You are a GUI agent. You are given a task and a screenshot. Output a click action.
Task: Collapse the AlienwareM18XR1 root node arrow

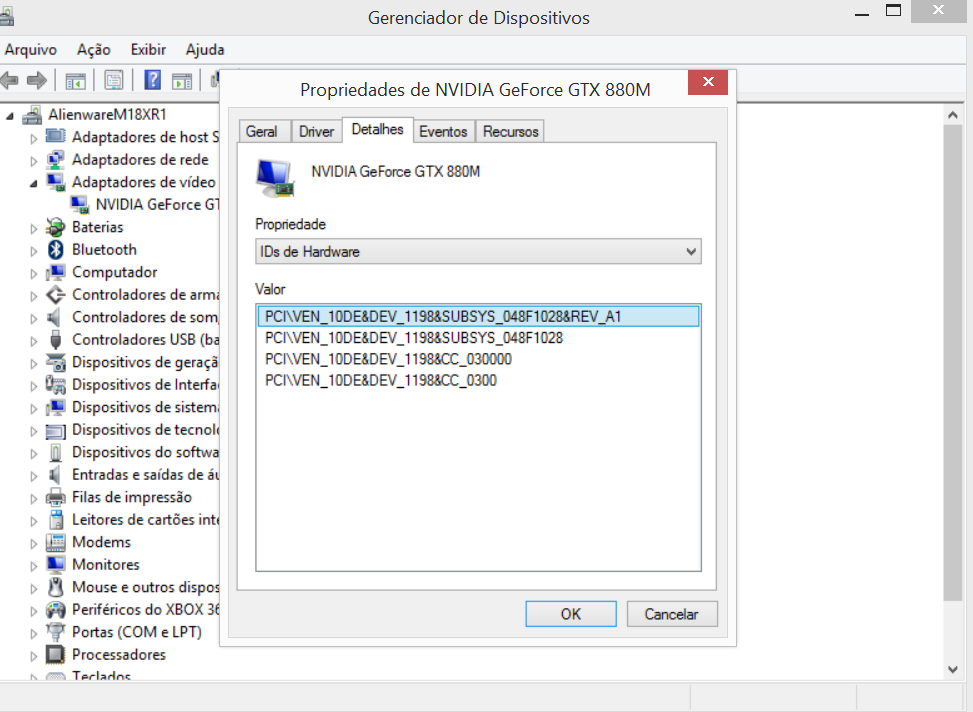[x=10, y=115]
